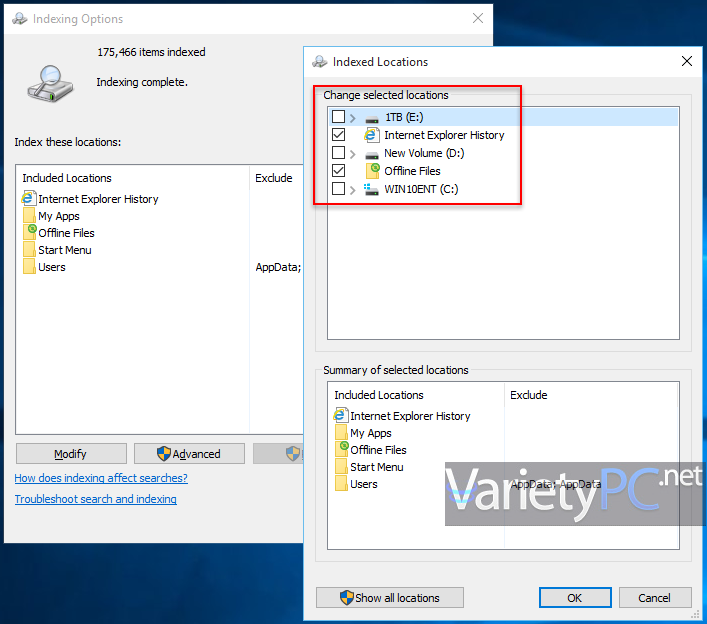Open the Advanced indexing settings button
Image resolution: width=707 pixels, height=624 pixels.
[189, 454]
